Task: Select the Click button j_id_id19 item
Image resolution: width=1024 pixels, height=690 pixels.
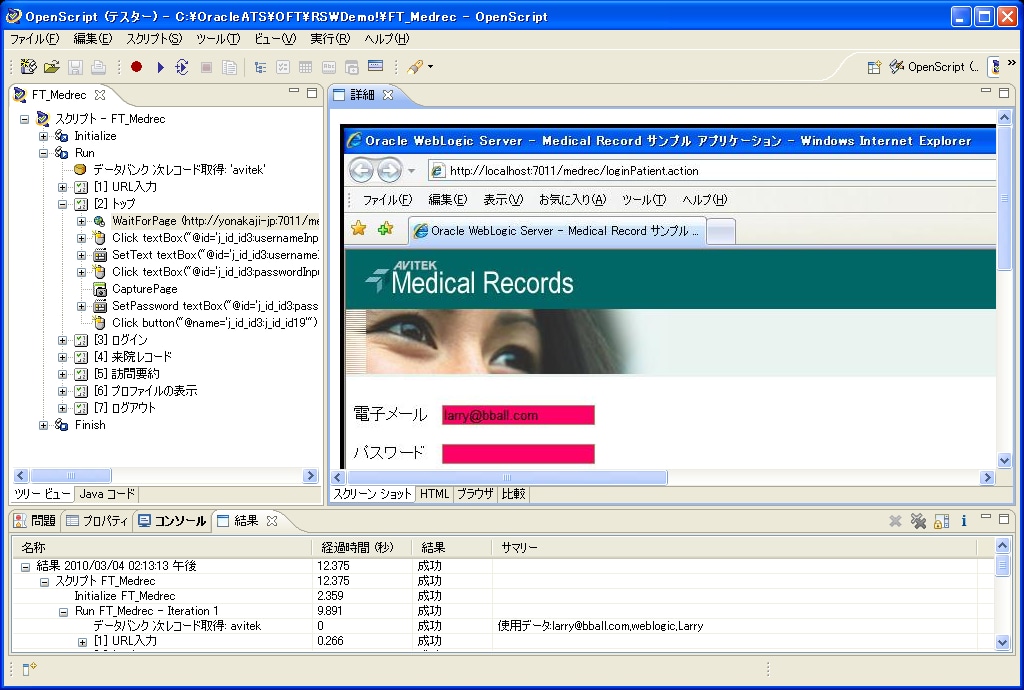Action: click(214, 322)
